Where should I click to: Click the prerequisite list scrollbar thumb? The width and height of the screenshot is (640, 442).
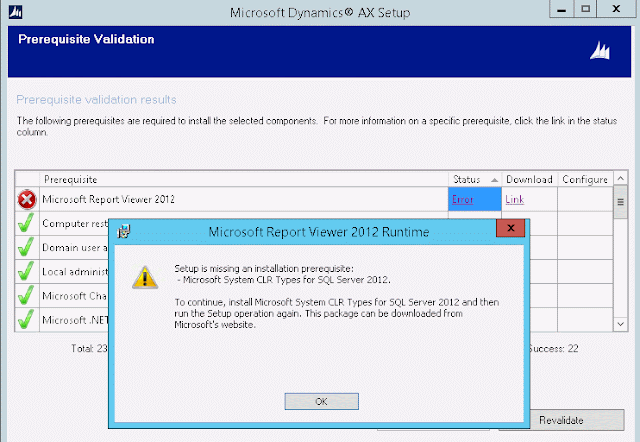point(620,202)
